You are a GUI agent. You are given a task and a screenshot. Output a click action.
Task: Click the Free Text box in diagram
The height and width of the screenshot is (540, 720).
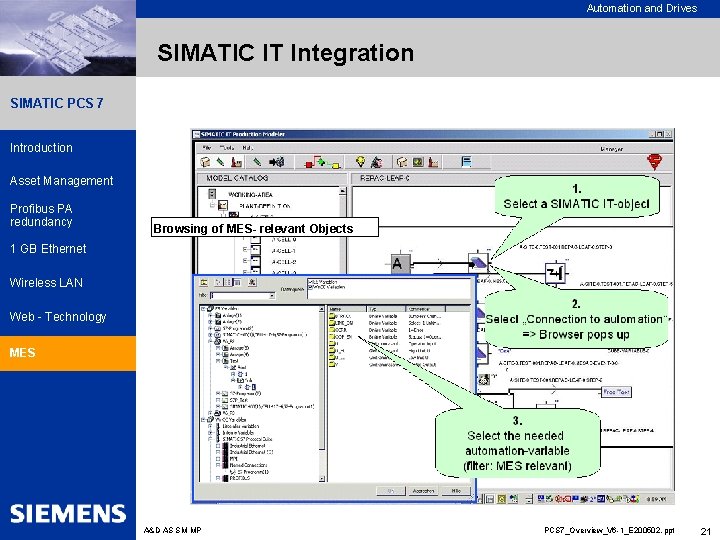616,392
